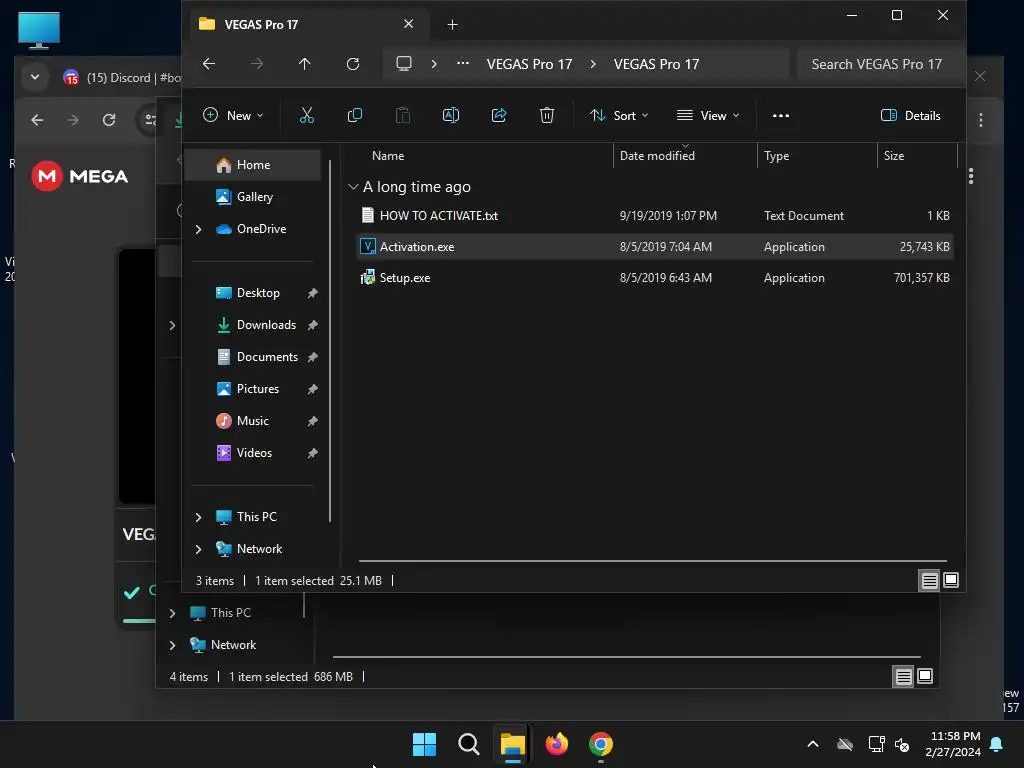Expand Network in back Explorer window
Viewport: 1024px width, 768px height.
[x=172, y=645]
